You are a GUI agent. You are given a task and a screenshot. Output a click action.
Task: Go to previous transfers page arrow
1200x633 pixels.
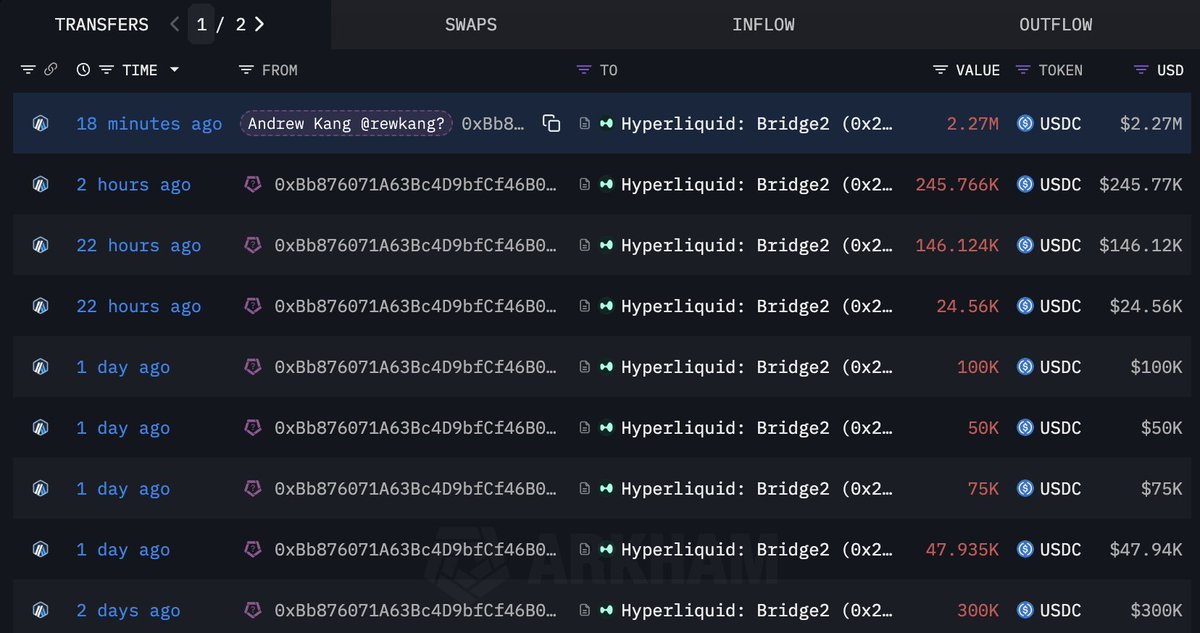(175, 24)
